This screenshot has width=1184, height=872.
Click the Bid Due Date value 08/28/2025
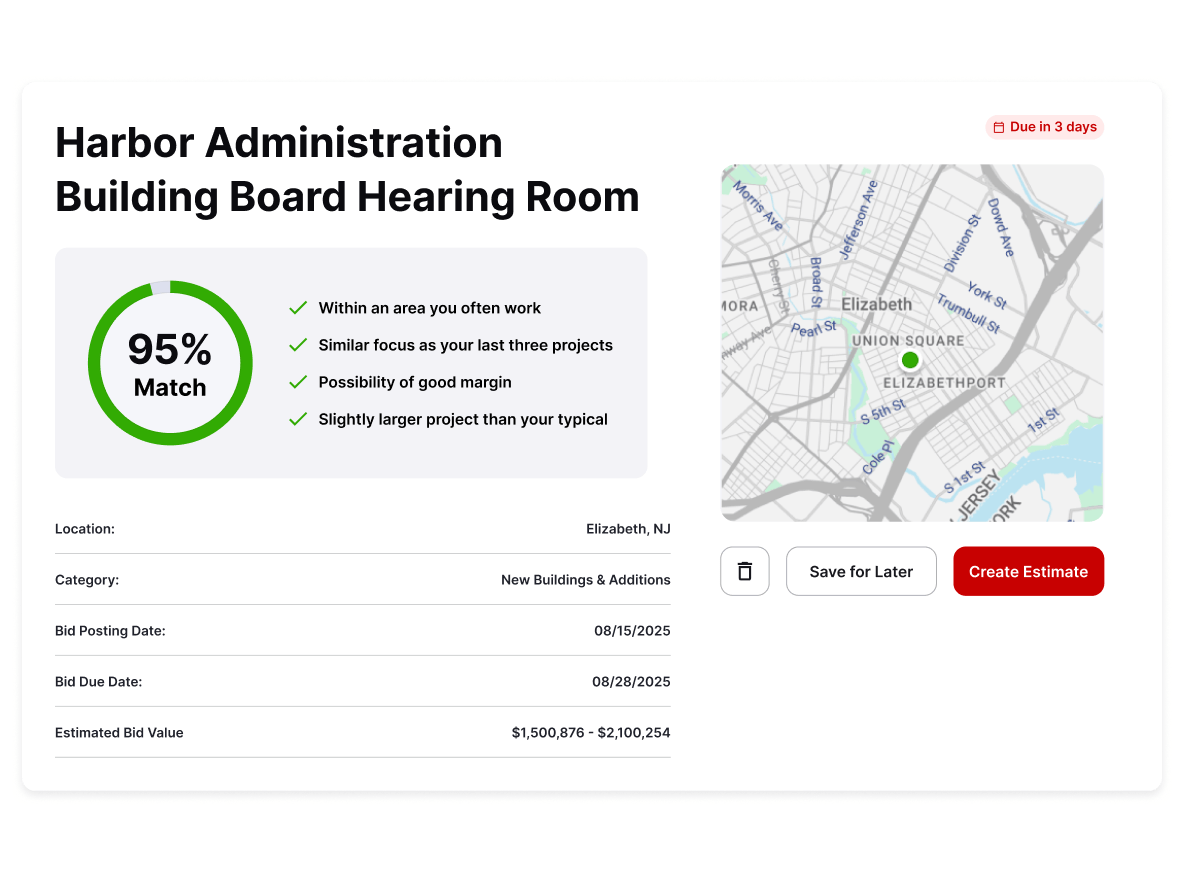tap(631, 682)
